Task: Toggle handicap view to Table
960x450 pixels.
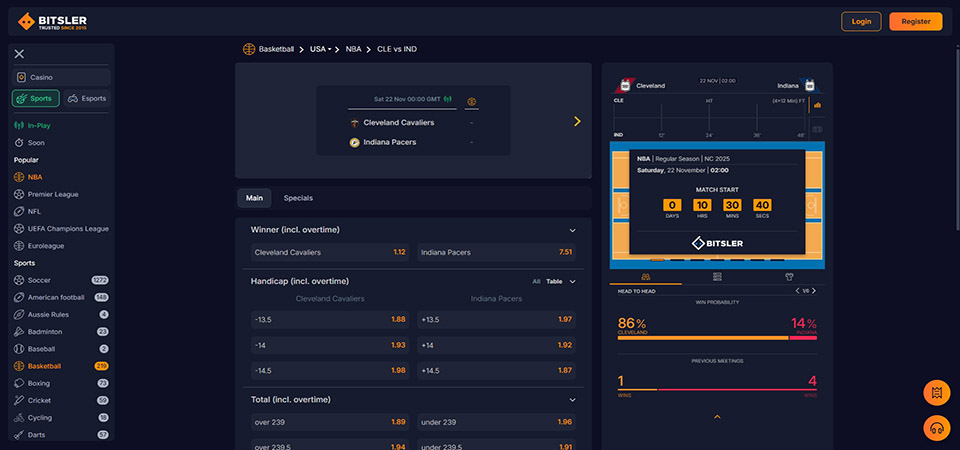Action: click(x=554, y=282)
